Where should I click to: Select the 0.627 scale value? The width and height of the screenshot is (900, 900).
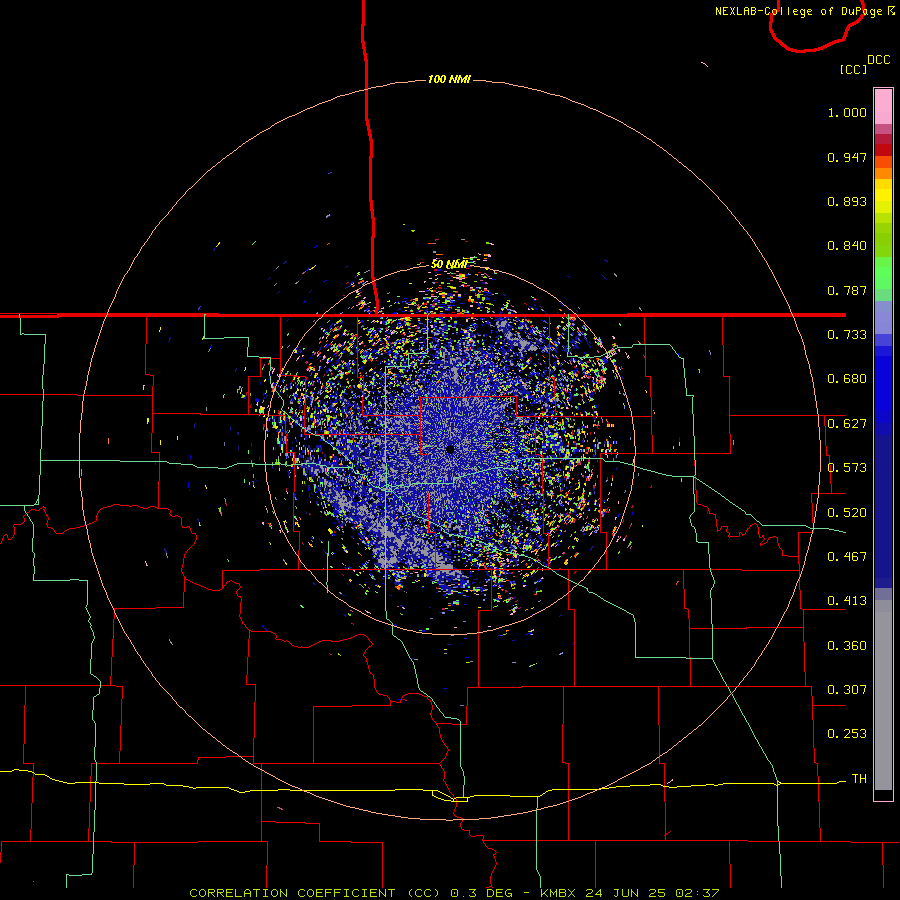coord(847,424)
